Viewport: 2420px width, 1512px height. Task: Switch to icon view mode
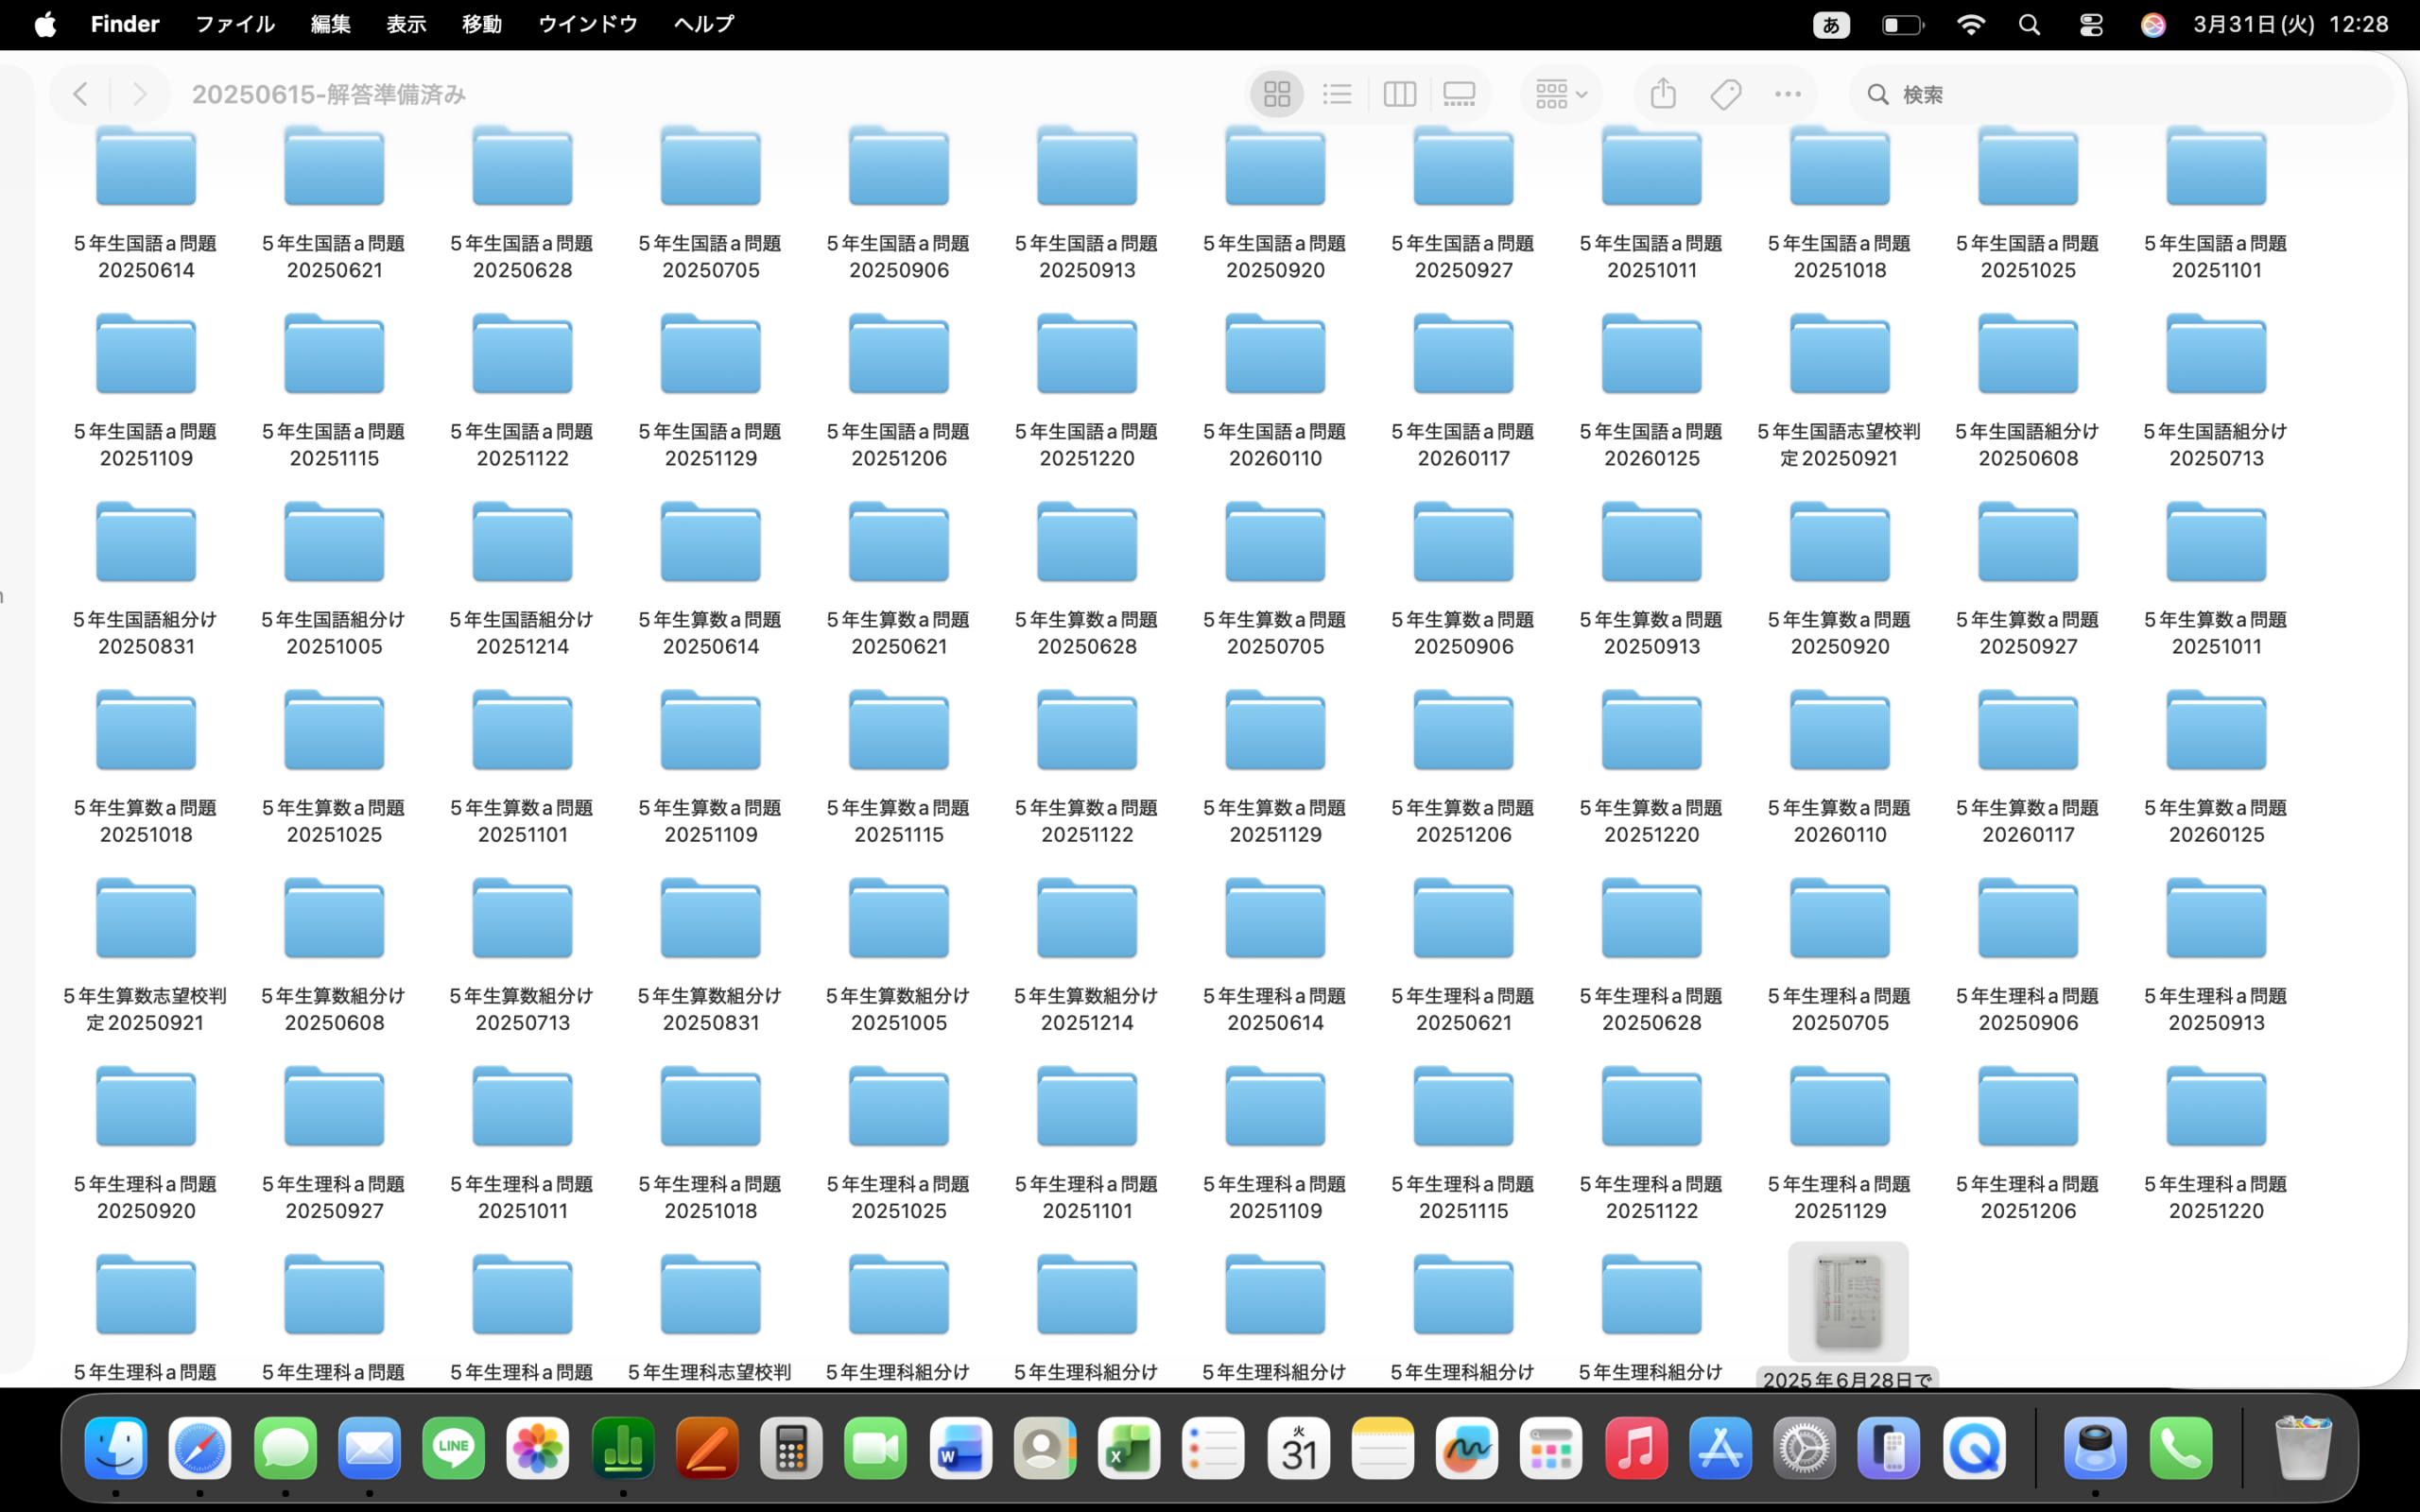click(1276, 94)
